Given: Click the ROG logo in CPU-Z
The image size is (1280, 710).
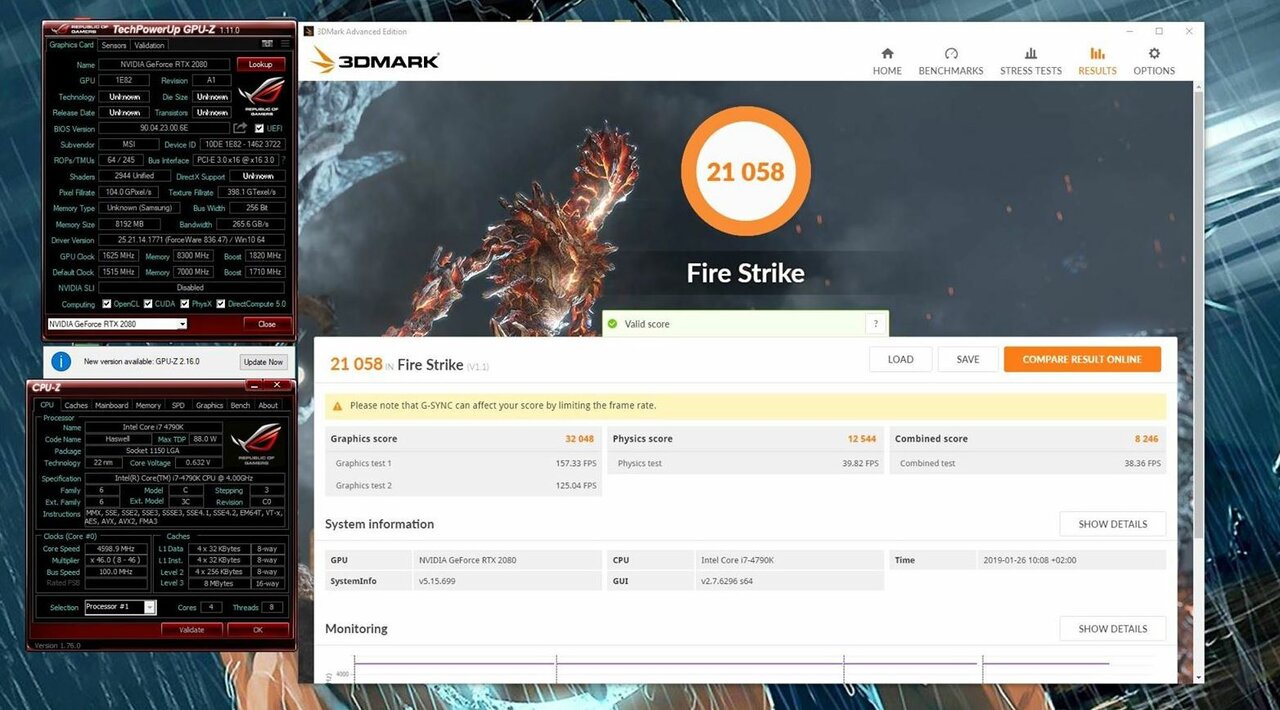Looking at the screenshot, I should [x=255, y=445].
